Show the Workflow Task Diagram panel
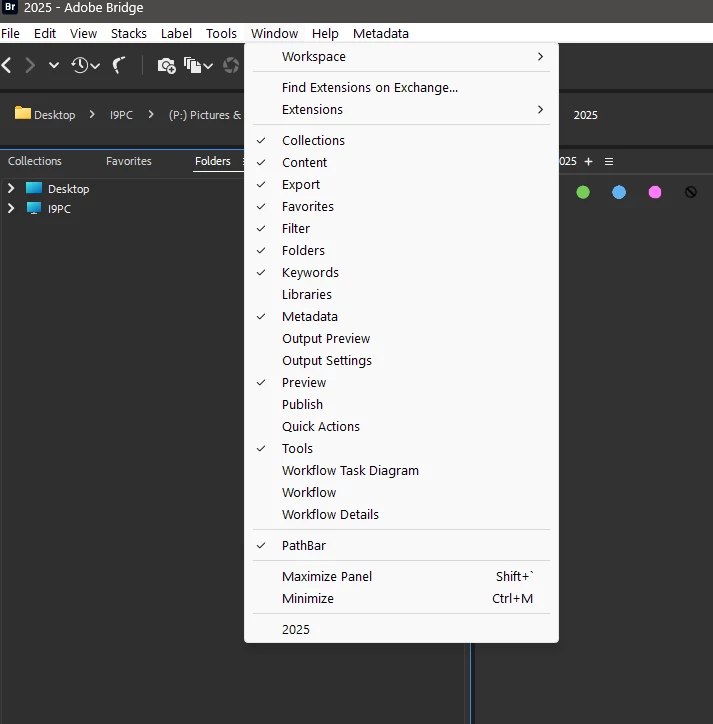Image resolution: width=713 pixels, height=724 pixels. pos(401,471)
